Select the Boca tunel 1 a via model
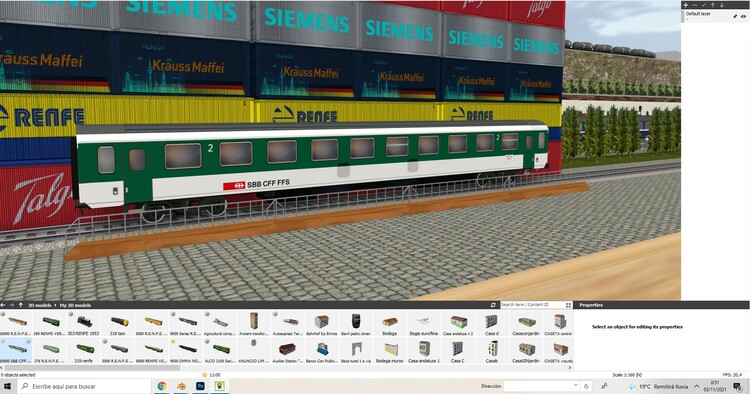The image size is (750, 394). 356,351
